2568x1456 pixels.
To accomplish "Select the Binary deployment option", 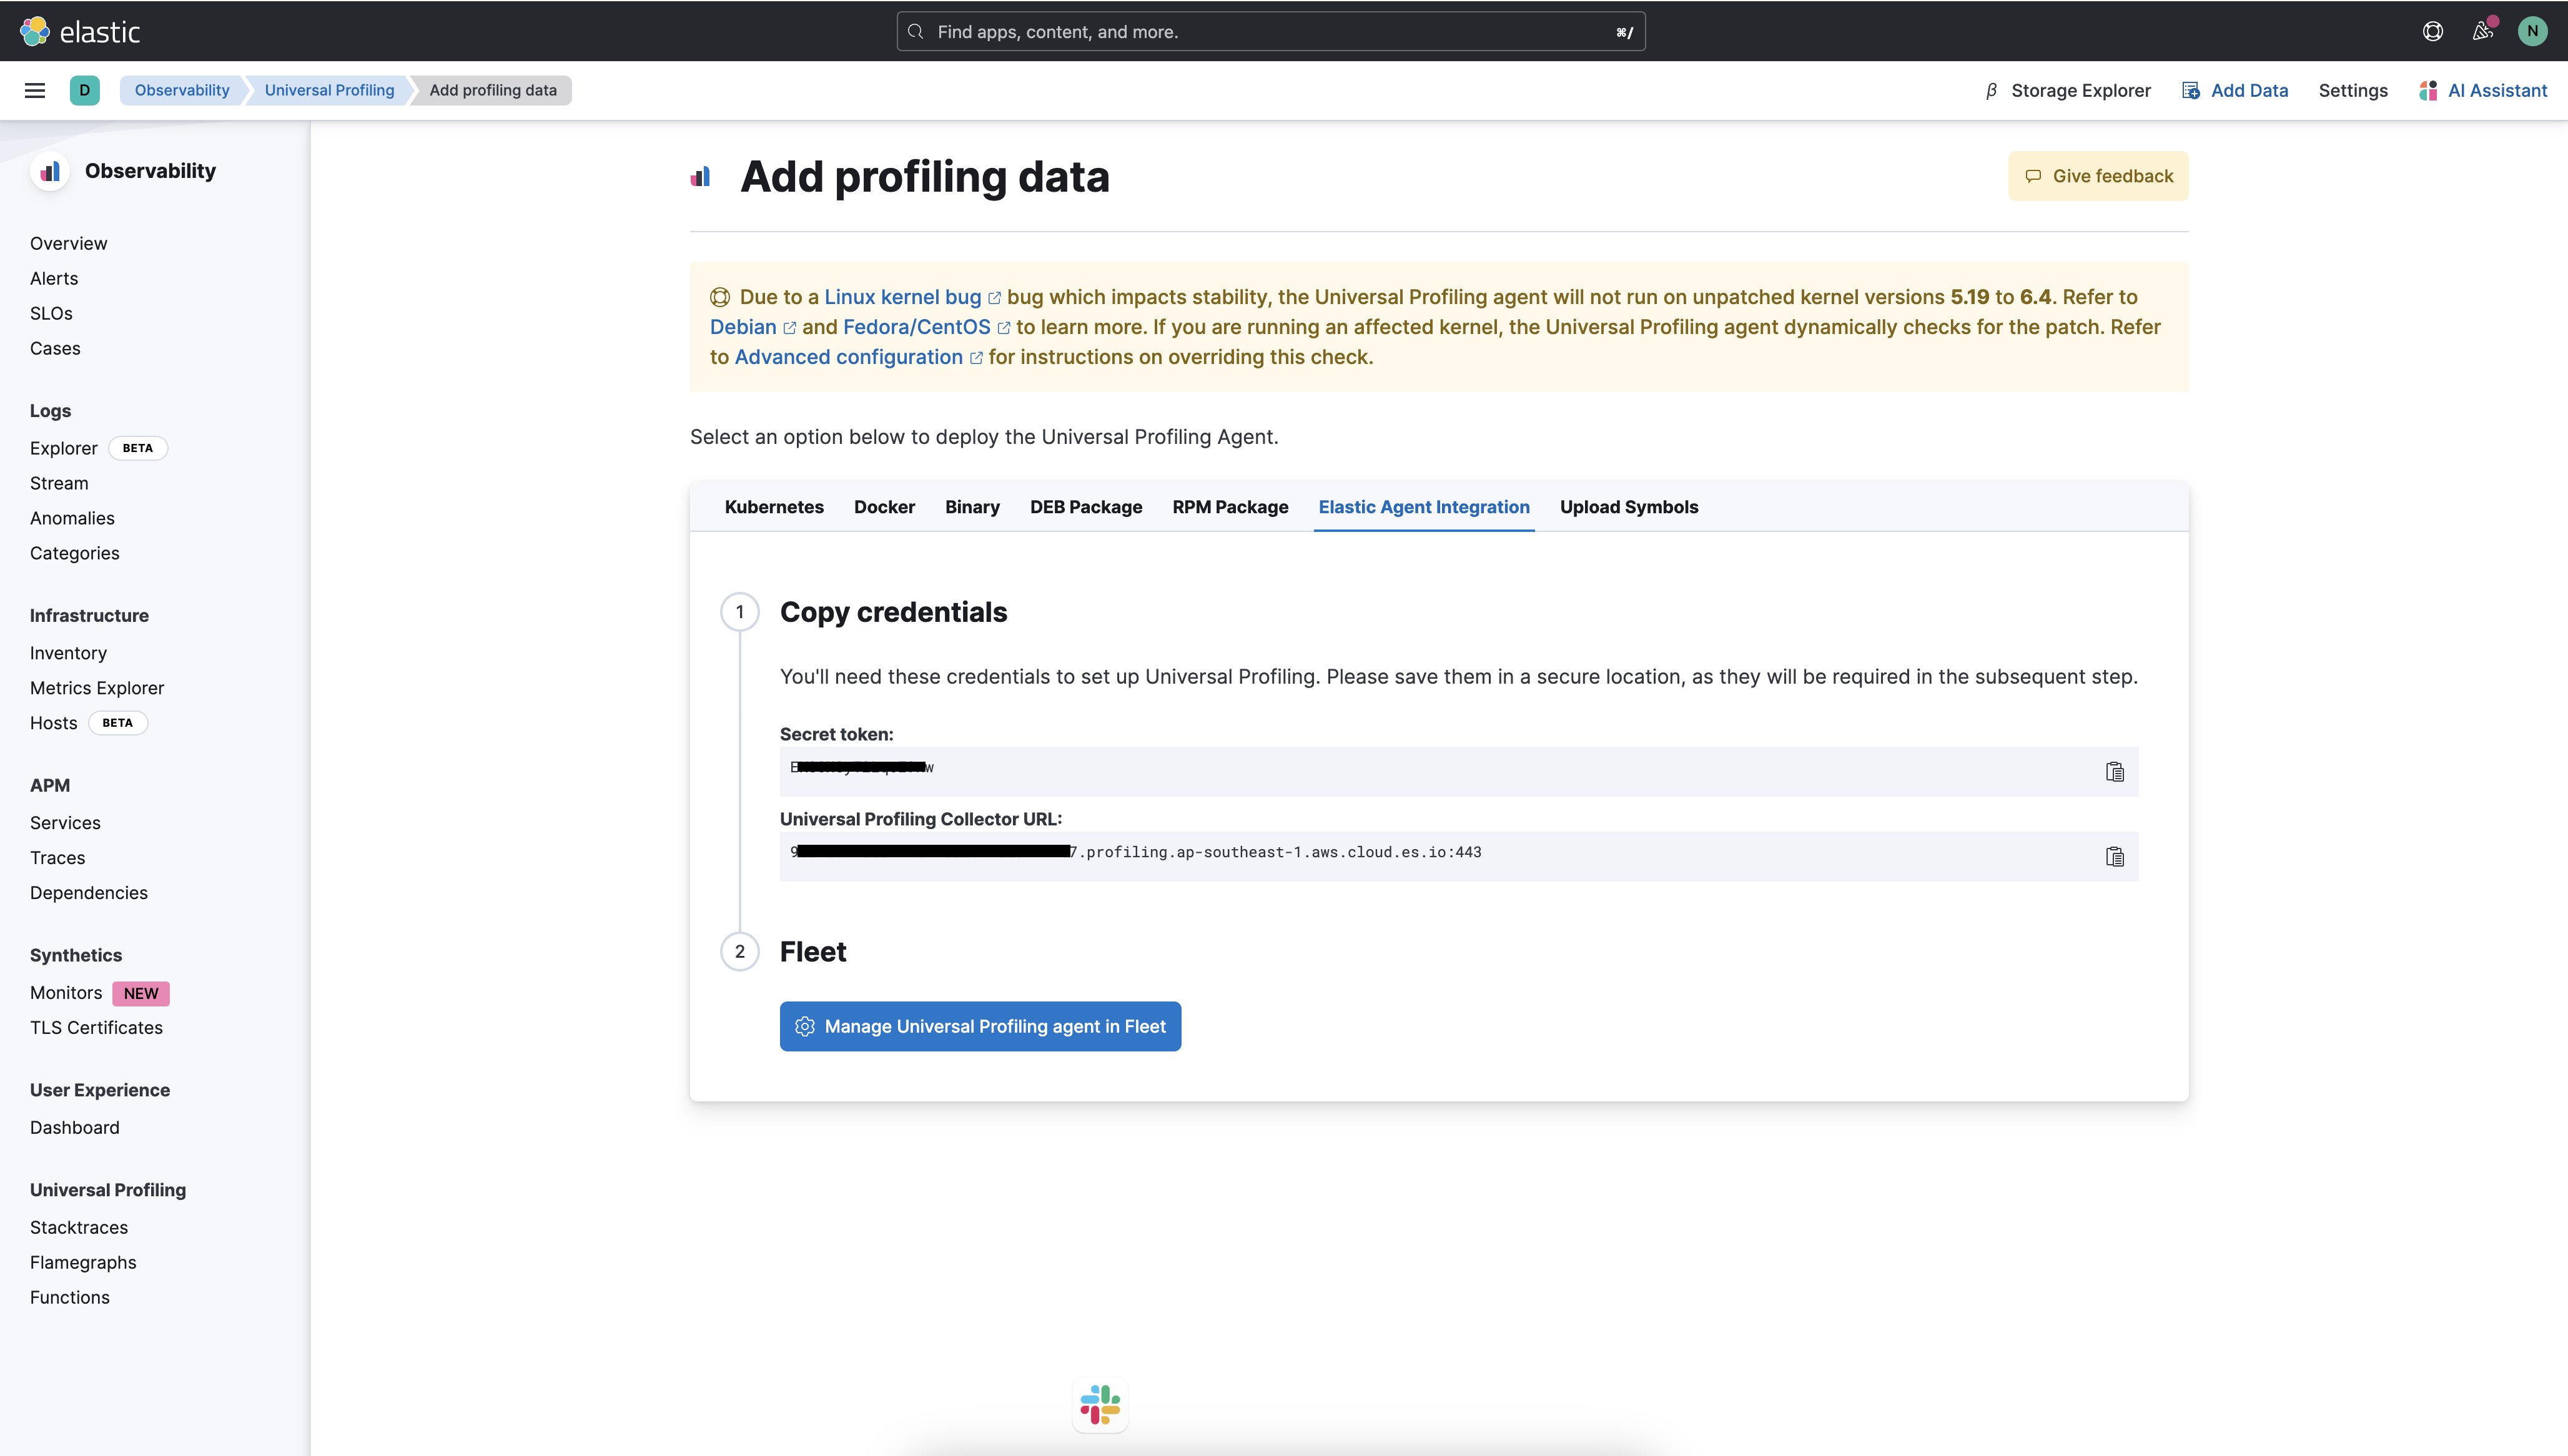I will click(972, 507).
